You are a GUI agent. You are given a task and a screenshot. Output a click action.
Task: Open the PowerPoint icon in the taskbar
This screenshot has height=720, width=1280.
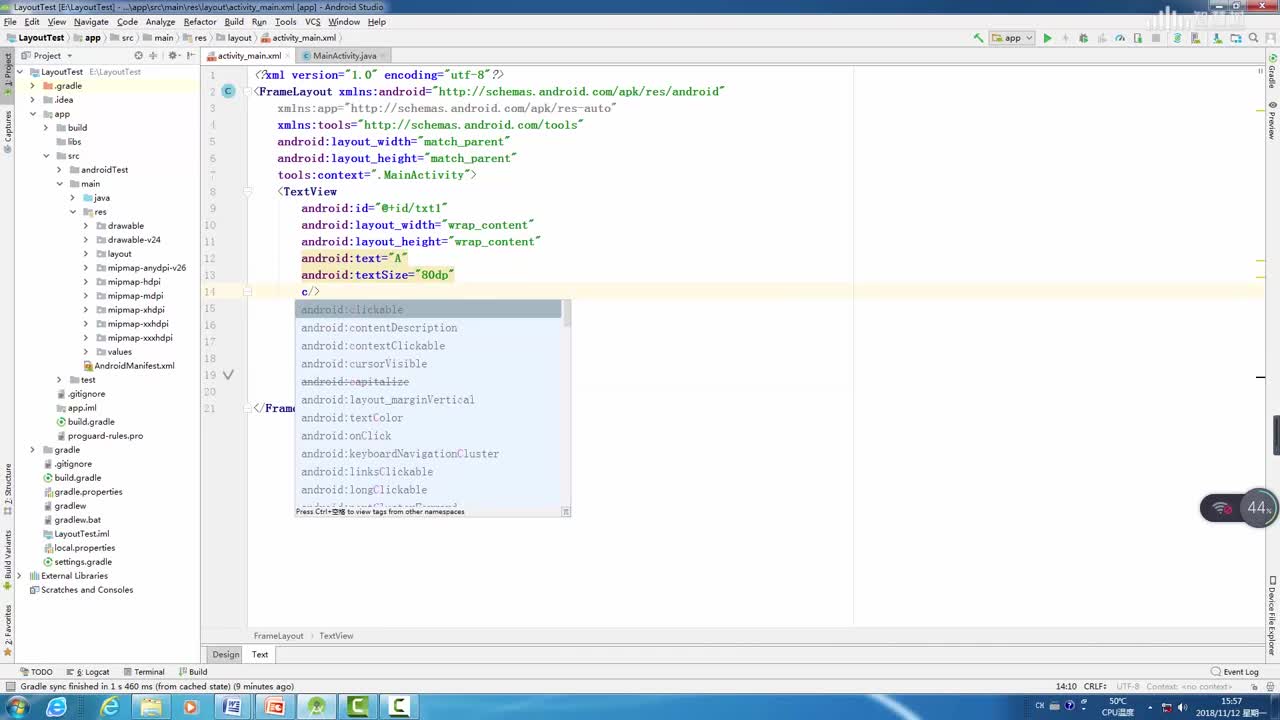tap(274, 707)
